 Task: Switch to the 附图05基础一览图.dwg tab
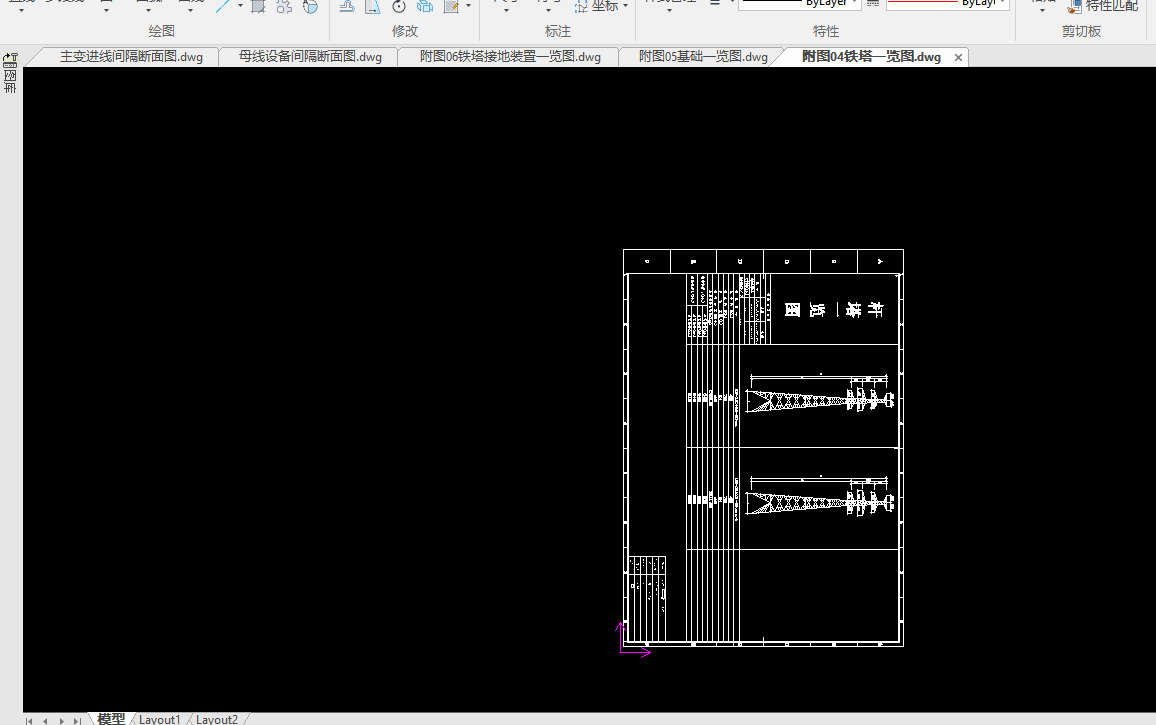(x=703, y=57)
